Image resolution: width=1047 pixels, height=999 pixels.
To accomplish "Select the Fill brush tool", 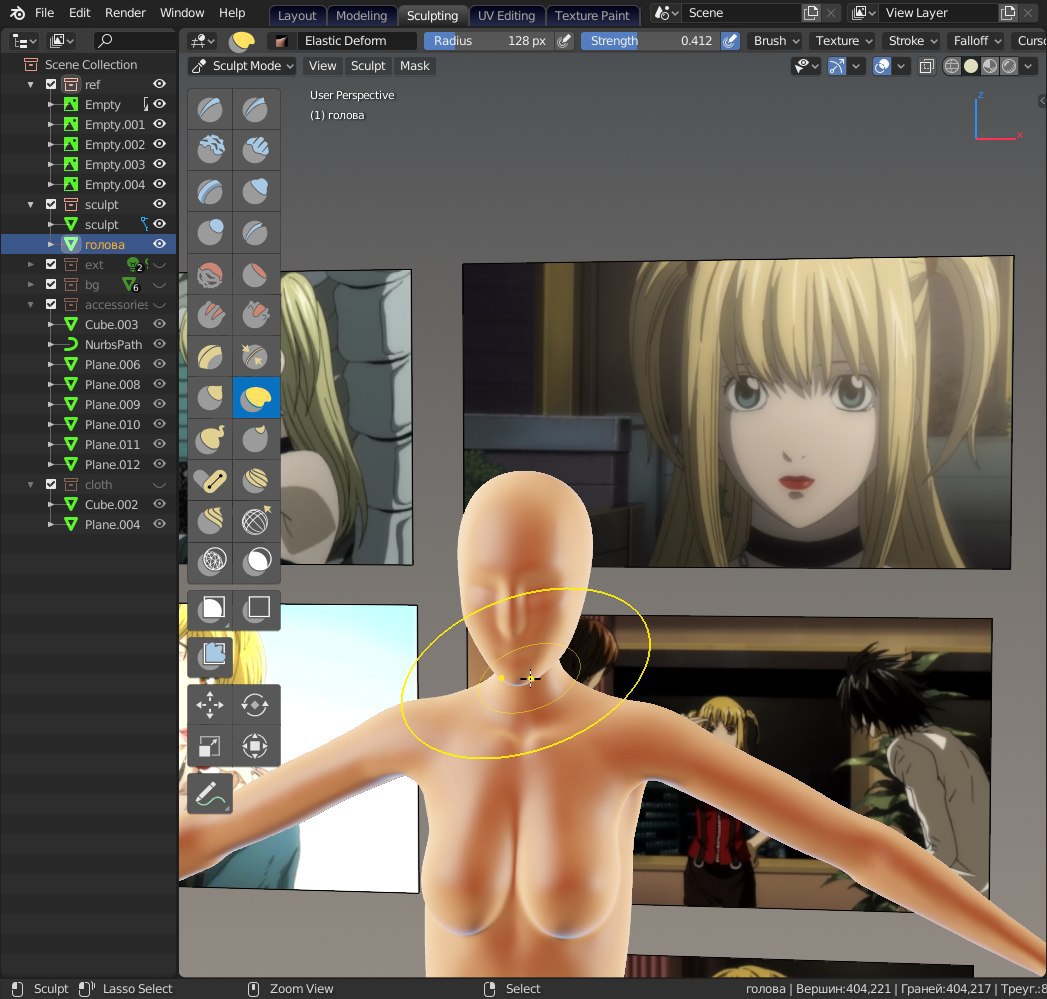I will tap(210, 315).
